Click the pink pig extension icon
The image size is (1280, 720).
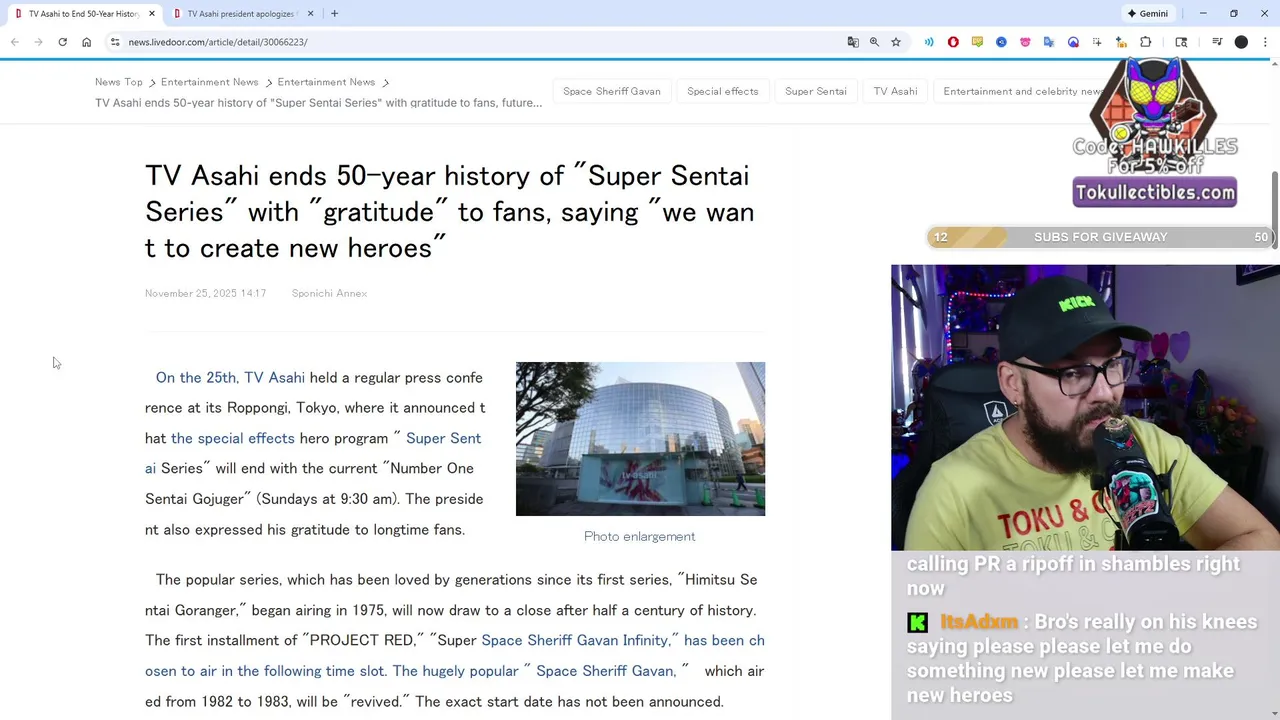click(1025, 42)
